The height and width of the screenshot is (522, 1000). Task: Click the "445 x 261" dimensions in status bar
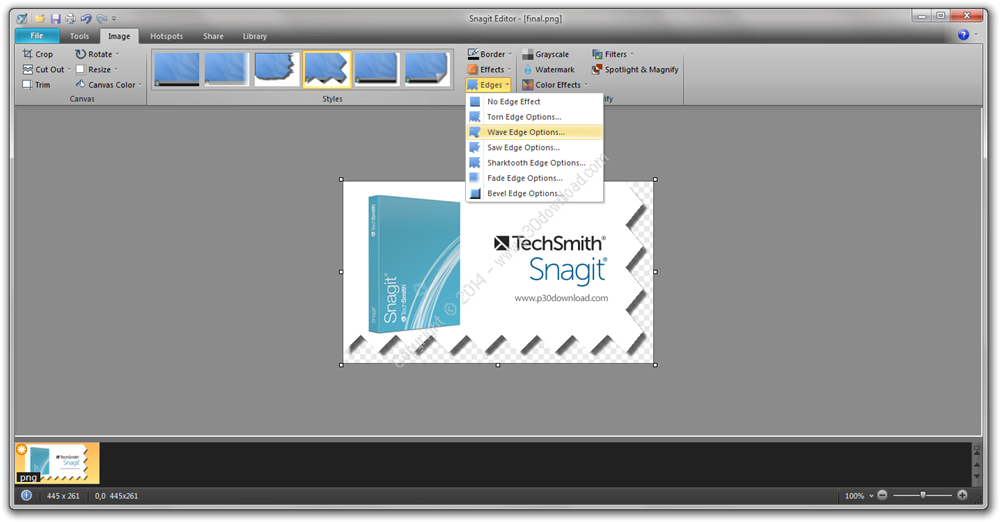tap(63, 496)
